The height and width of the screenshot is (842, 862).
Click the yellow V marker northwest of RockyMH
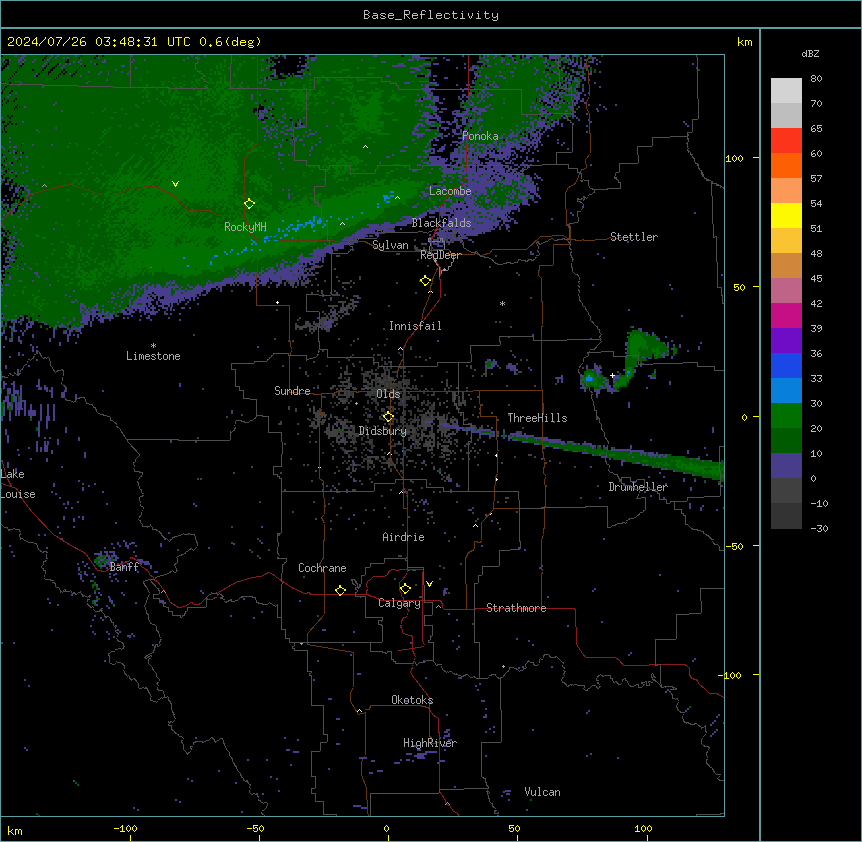175,184
